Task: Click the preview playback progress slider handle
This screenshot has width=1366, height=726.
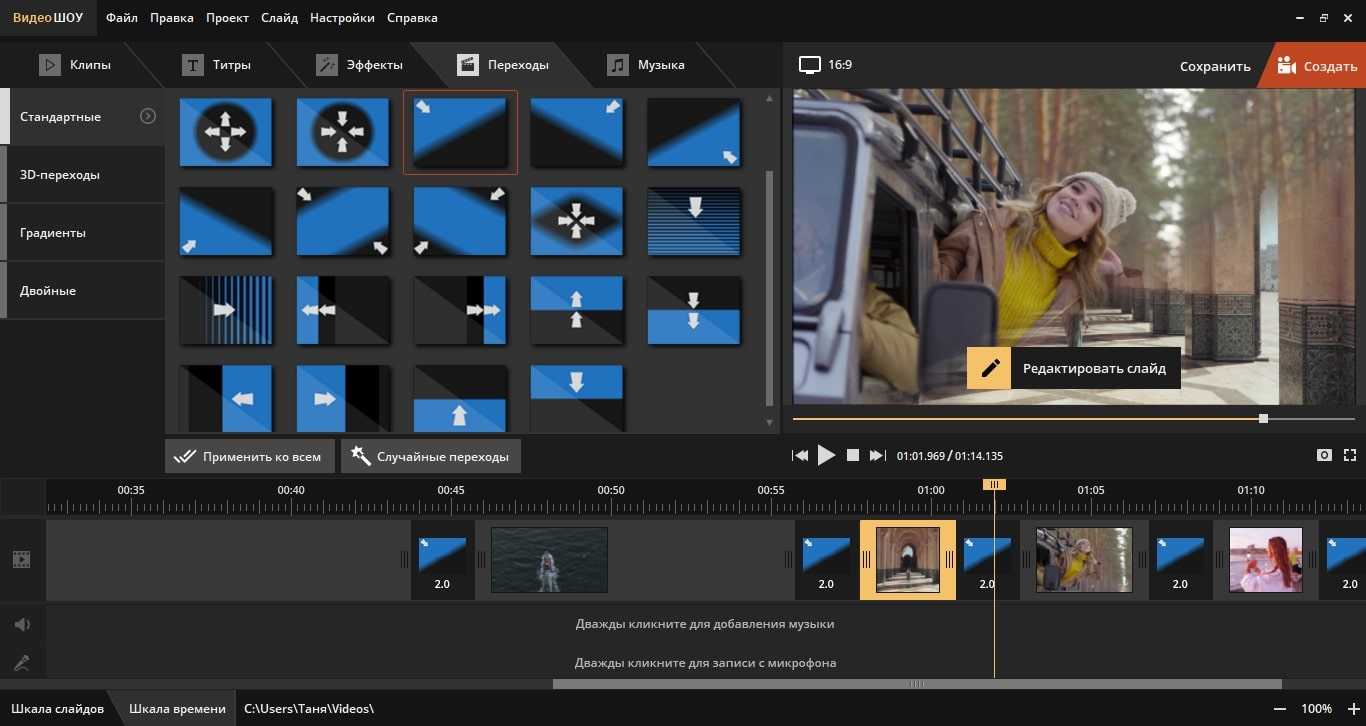Action: (1263, 419)
